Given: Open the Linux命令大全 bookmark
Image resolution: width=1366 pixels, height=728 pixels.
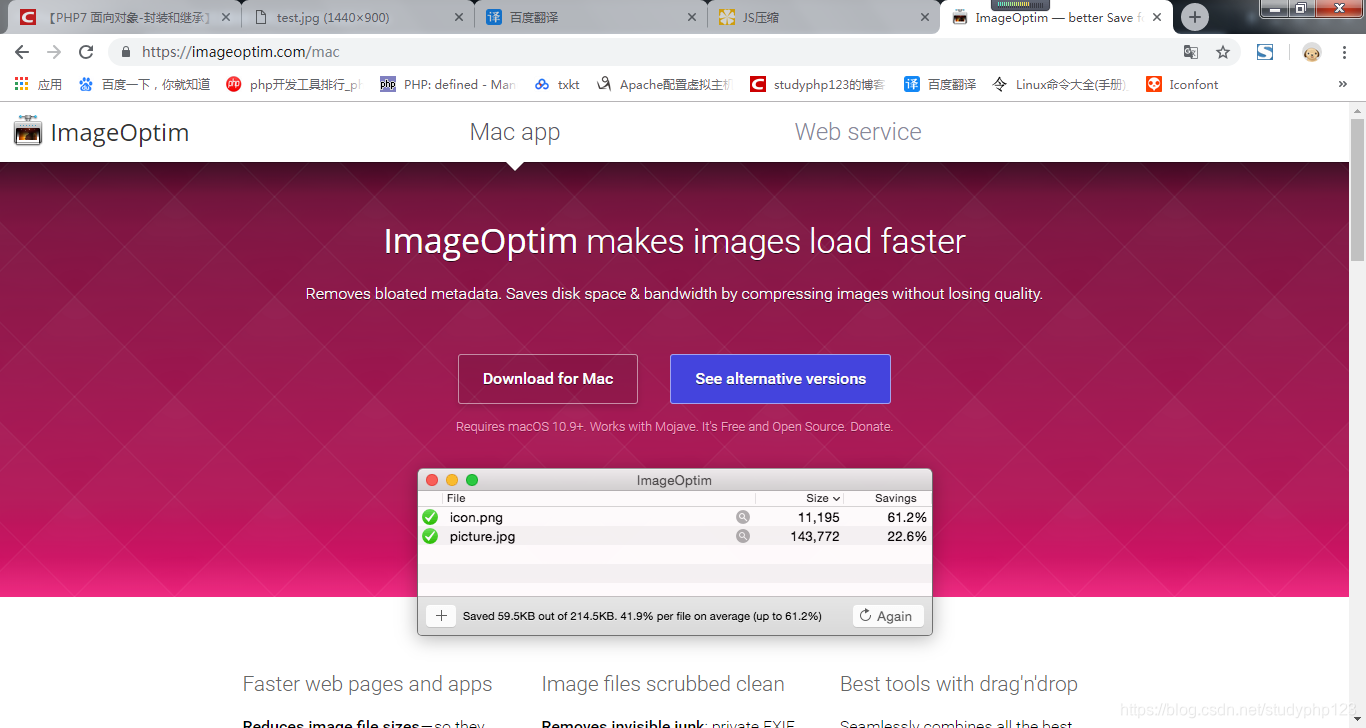Looking at the screenshot, I should click(x=1059, y=84).
